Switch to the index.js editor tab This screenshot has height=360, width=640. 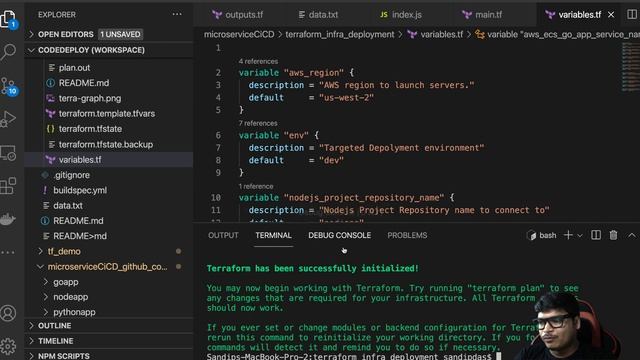point(401,15)
